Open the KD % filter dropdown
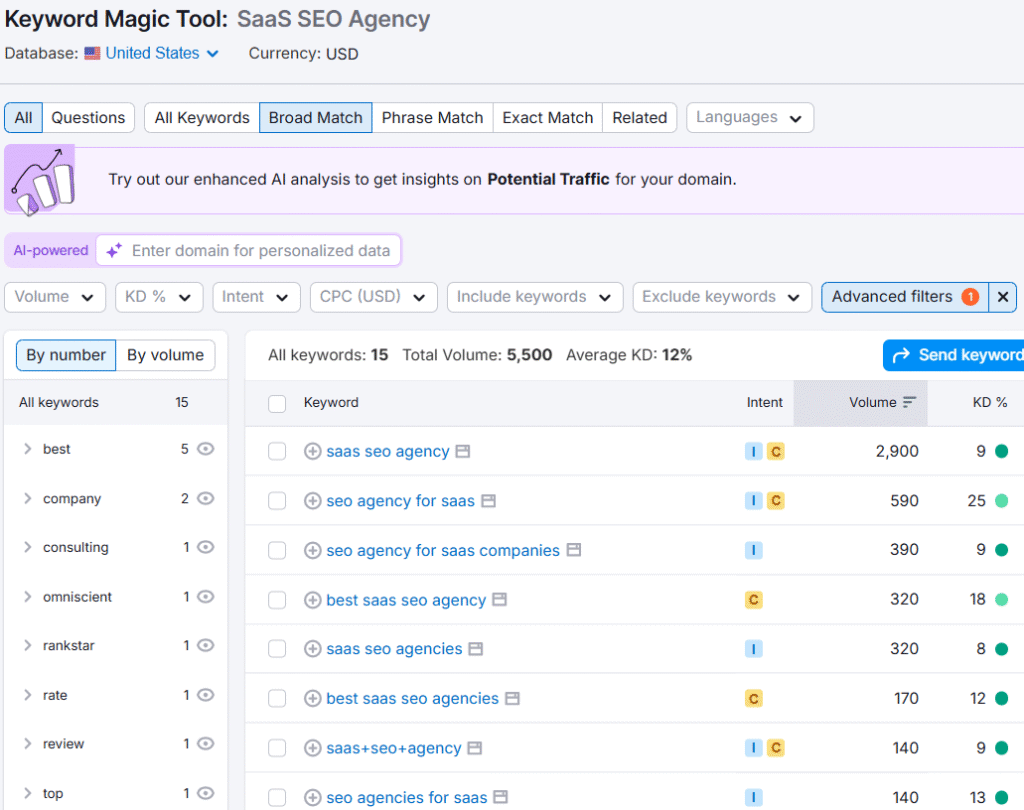The image size is (1024, 810). point(159,297)
